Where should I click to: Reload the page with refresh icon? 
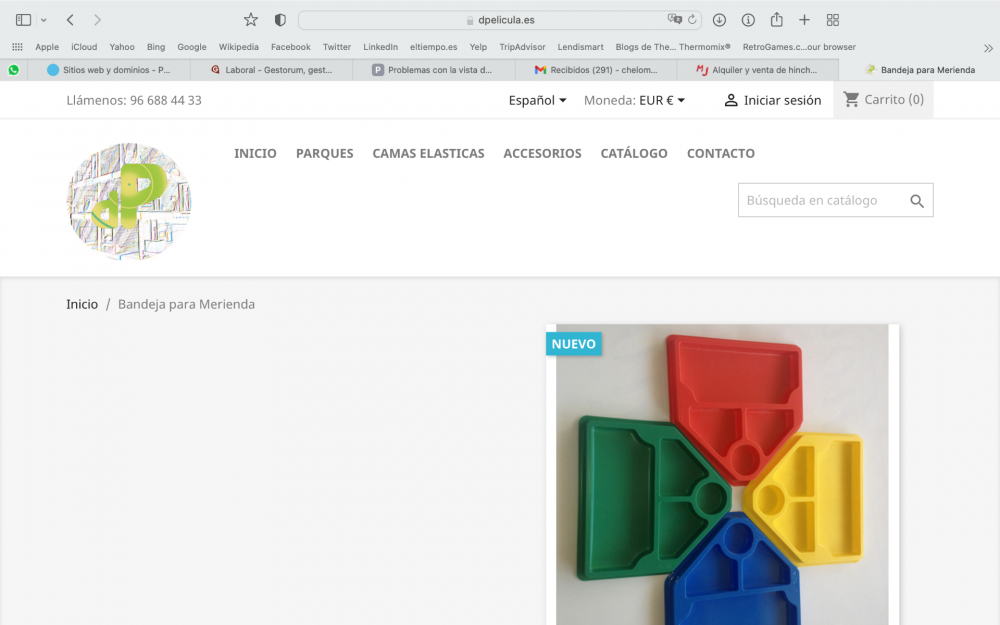click(692, 20)
